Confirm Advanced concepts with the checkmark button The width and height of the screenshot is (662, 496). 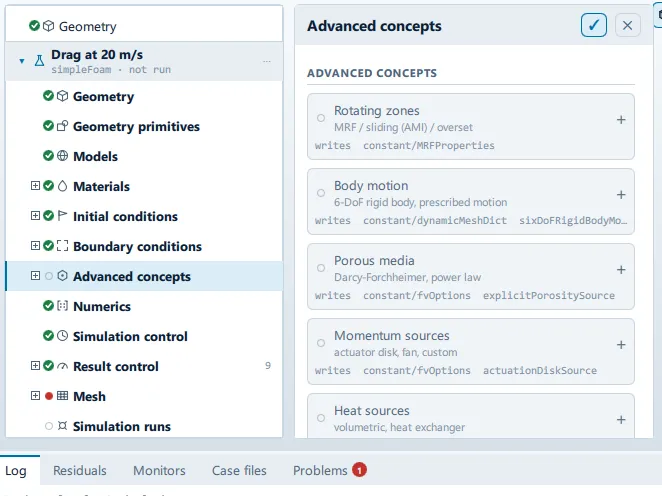pos(594,25)
